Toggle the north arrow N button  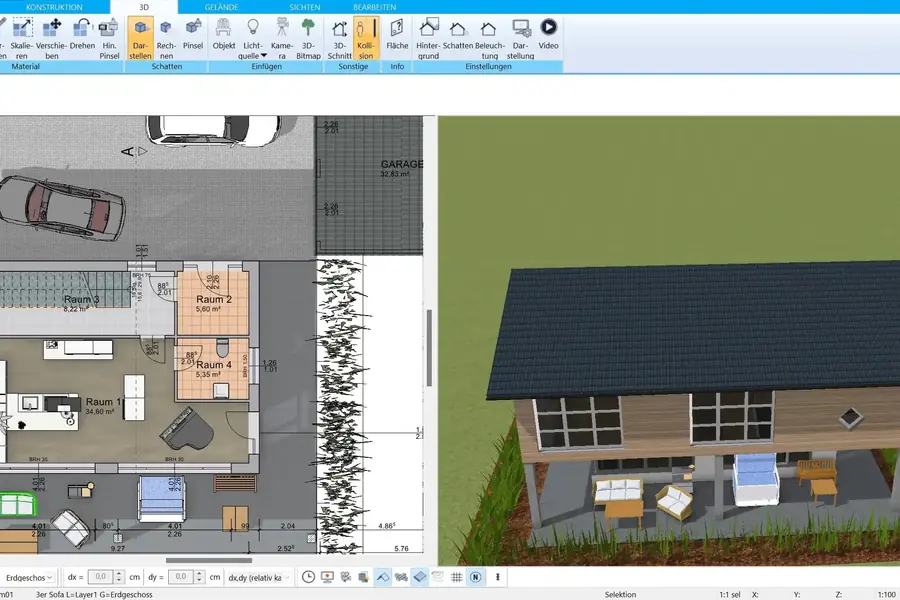point(476,577)
